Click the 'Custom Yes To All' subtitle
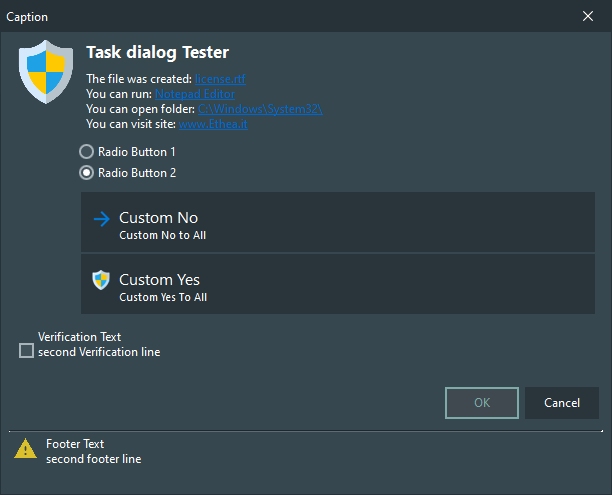This screenshot has width=612, height=495. (163, 297)
